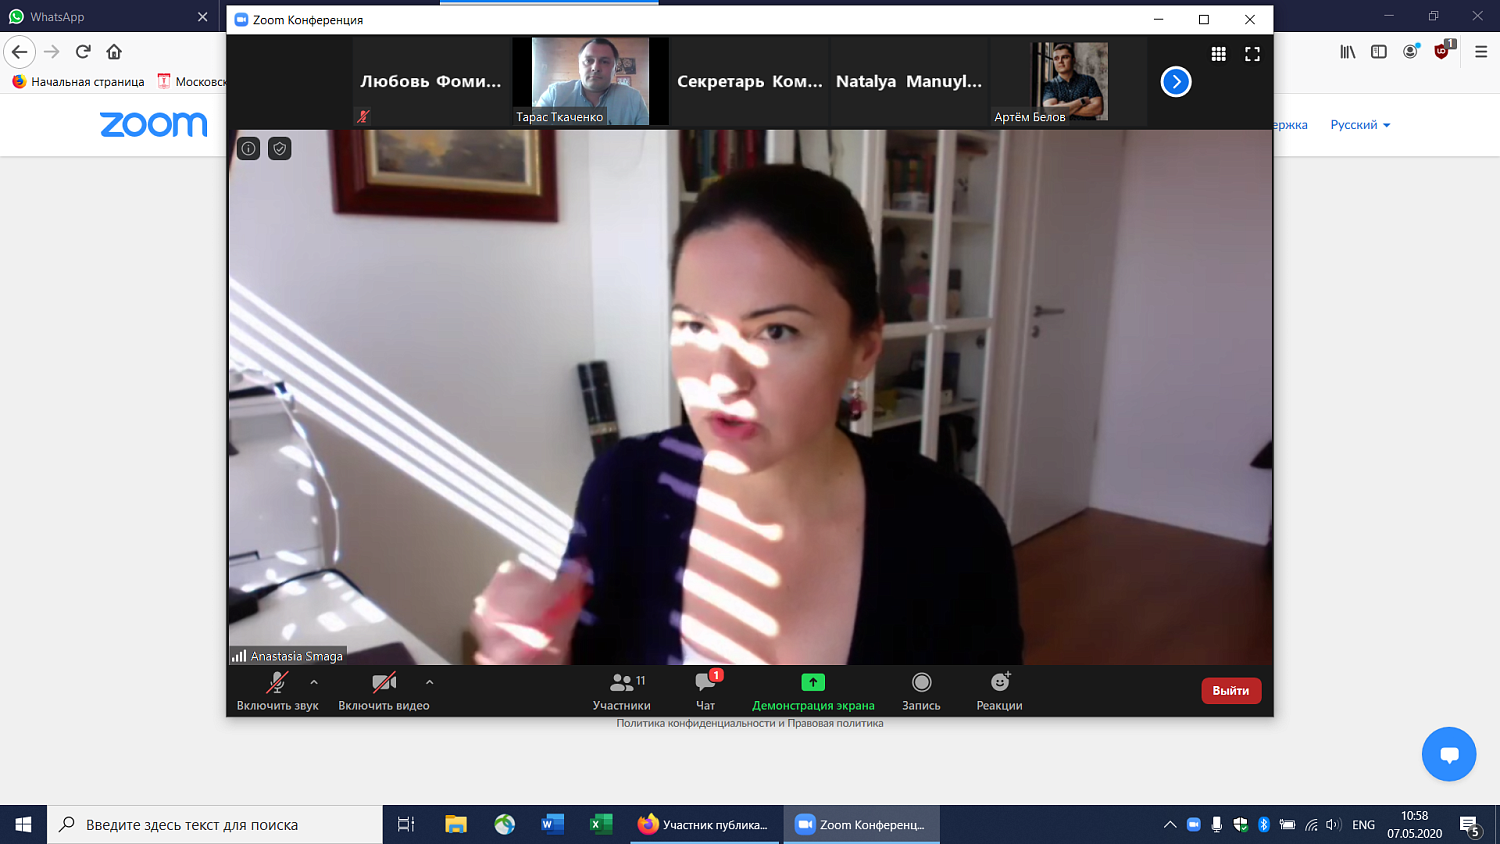
Task: Click Windows taskbar search field
Action: (215, 825)
